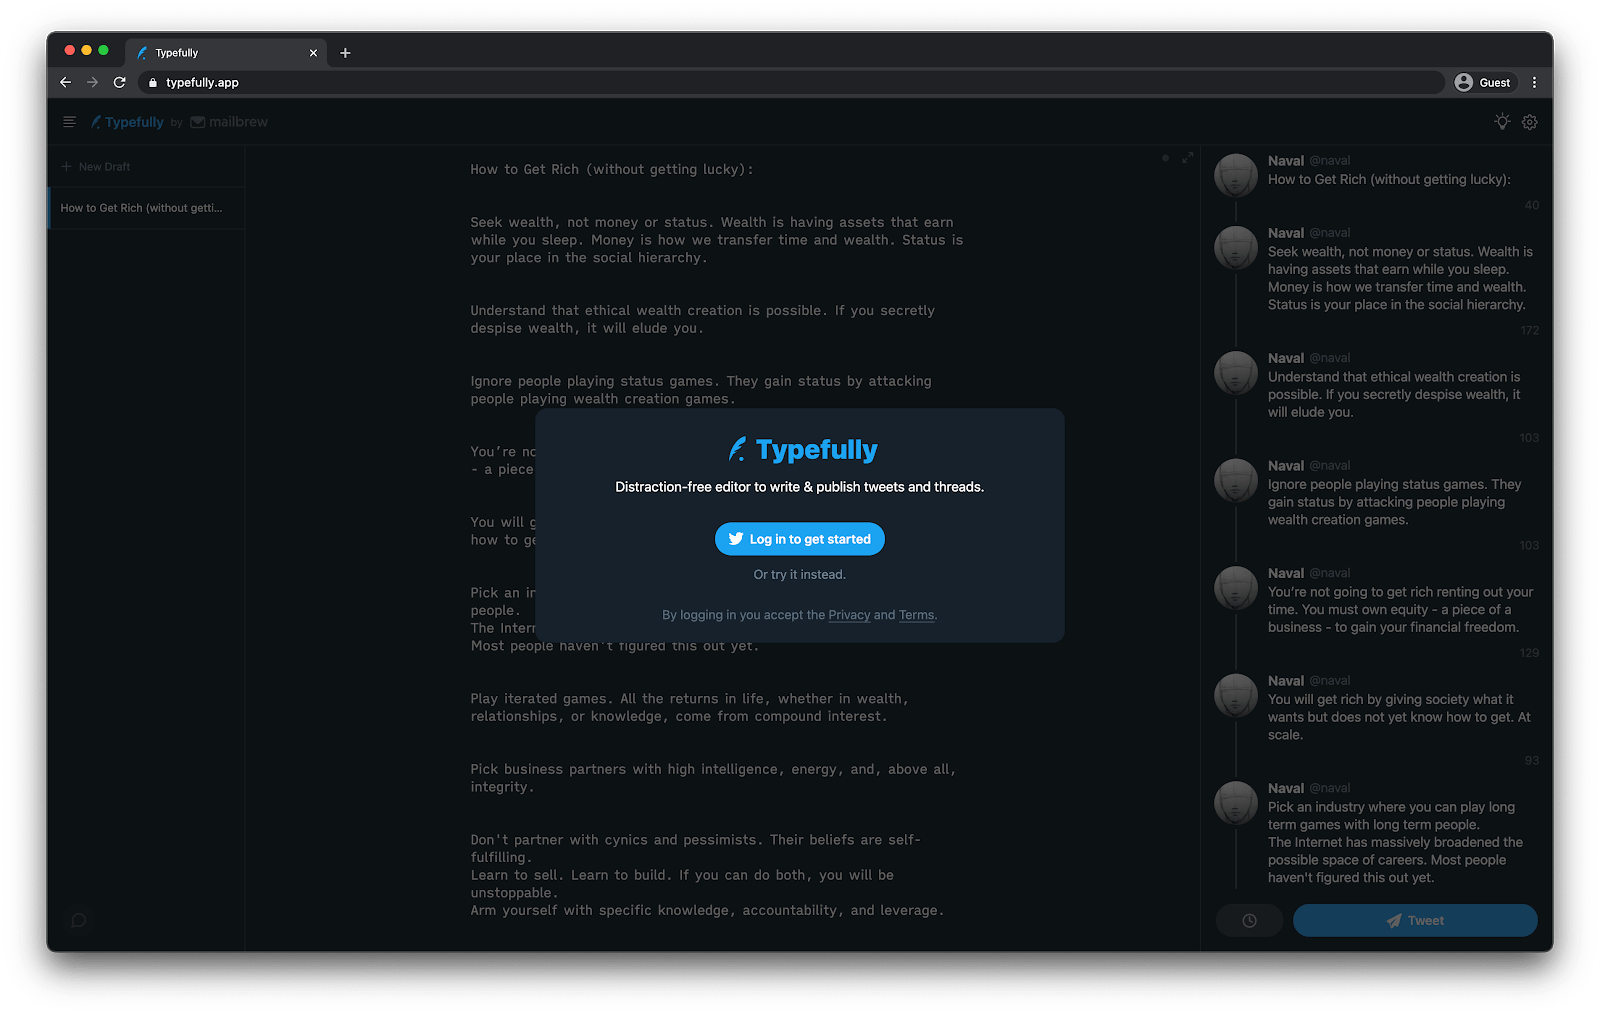
Task: Click the Typefully feather logo in dialog
Action: tap(737, 450)
